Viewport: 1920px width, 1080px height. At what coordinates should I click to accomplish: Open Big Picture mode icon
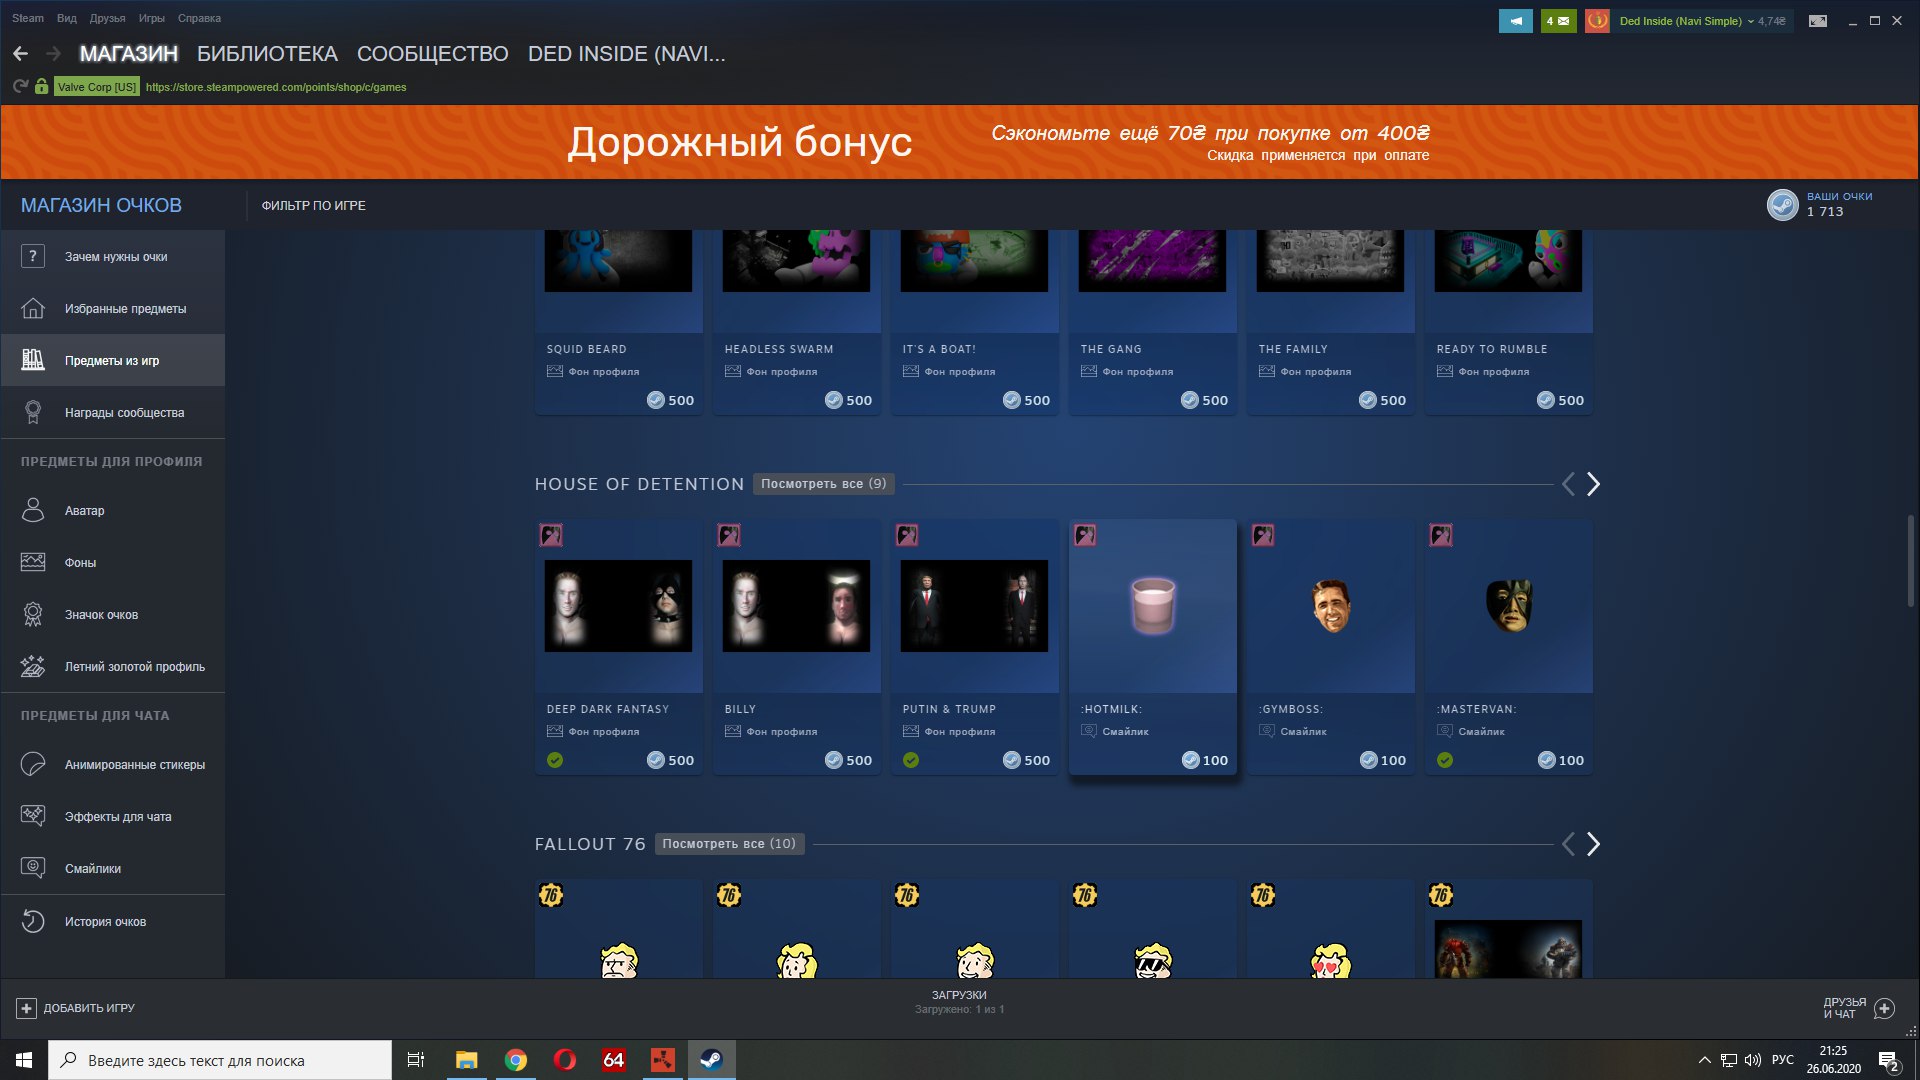1818,20
